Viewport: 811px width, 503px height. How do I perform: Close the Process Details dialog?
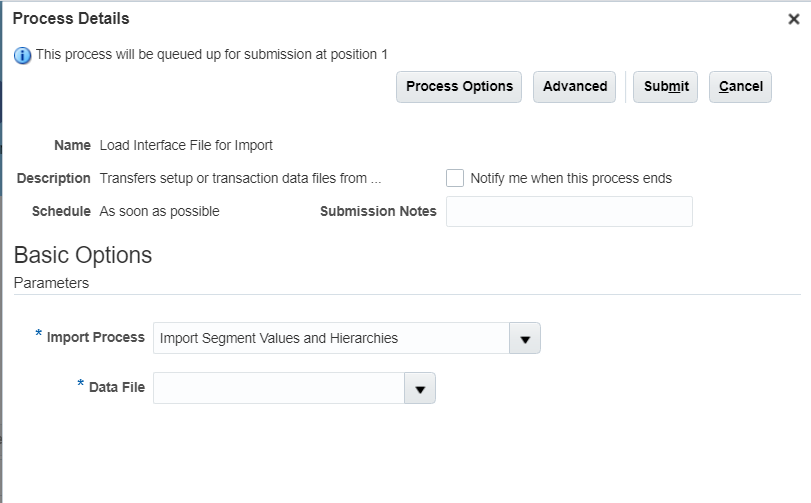[793, 19]
